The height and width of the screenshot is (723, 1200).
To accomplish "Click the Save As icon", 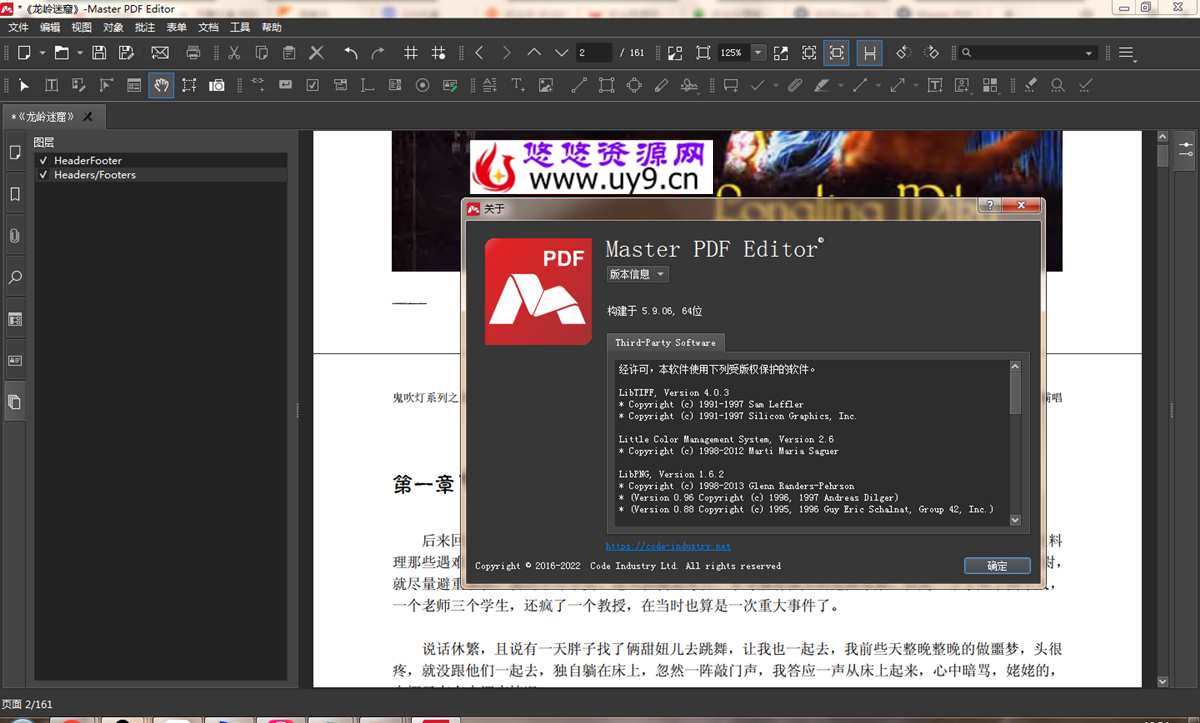I will tap(126, 53).
